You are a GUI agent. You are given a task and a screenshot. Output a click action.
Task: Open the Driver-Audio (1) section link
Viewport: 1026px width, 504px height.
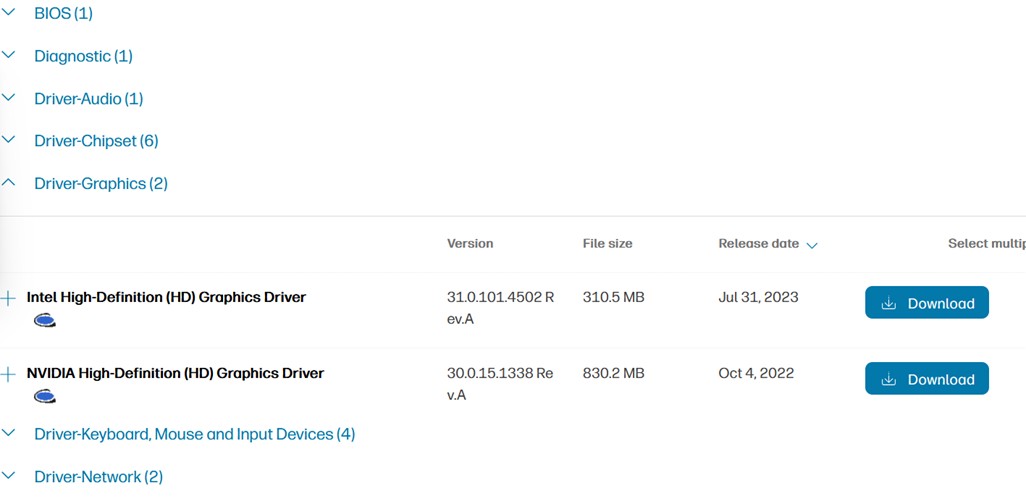point(88,99)
